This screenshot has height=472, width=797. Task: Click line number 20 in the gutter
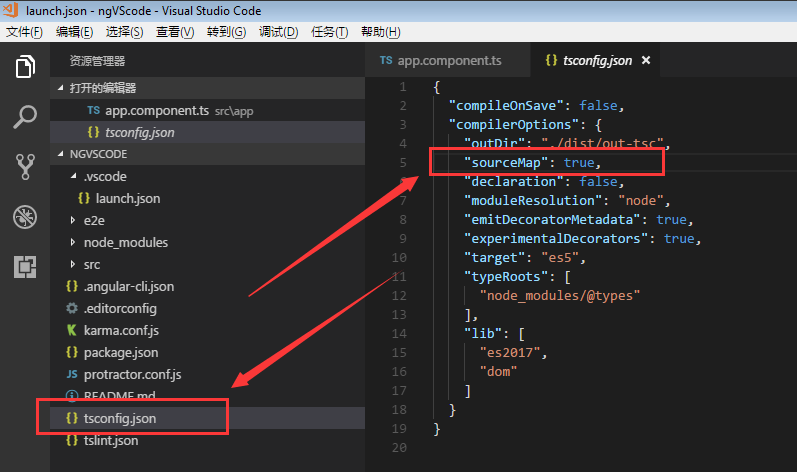(x=399, y=448)
